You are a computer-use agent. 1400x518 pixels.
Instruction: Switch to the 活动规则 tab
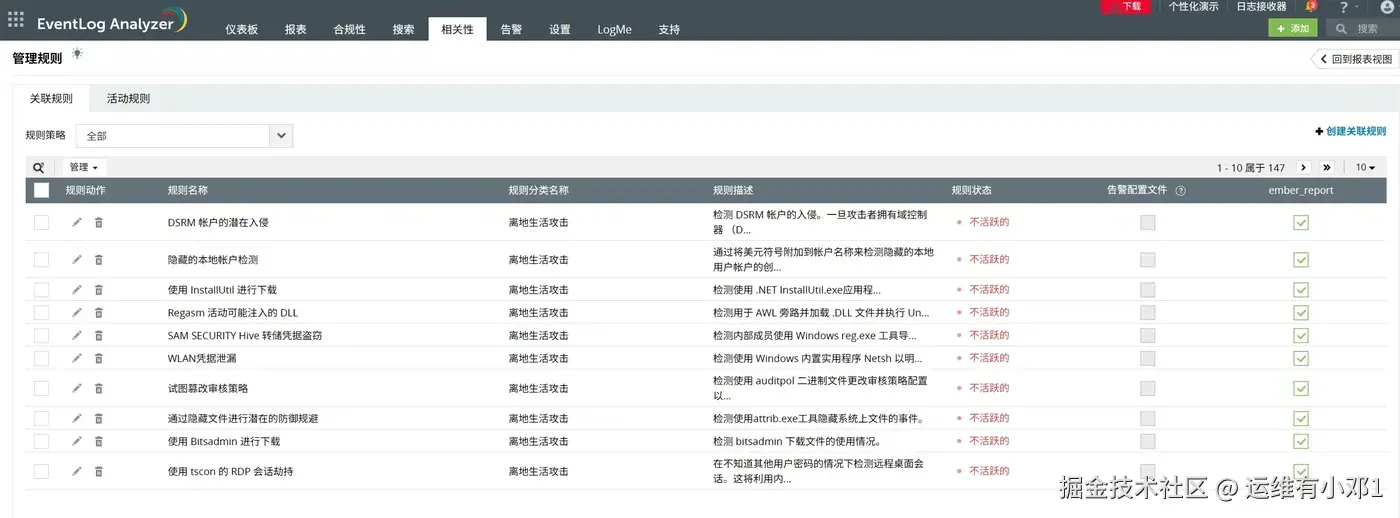(x=129, y=99)
